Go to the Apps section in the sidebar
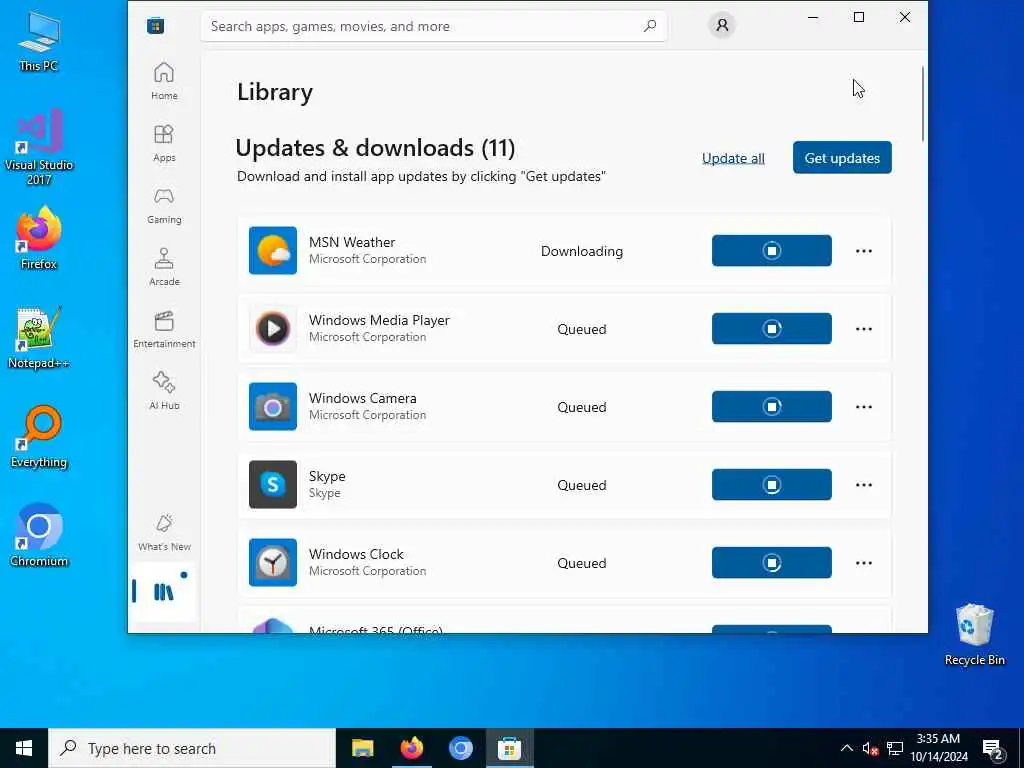Viewport: 1024px width, 768px height. tap(164, 143)
